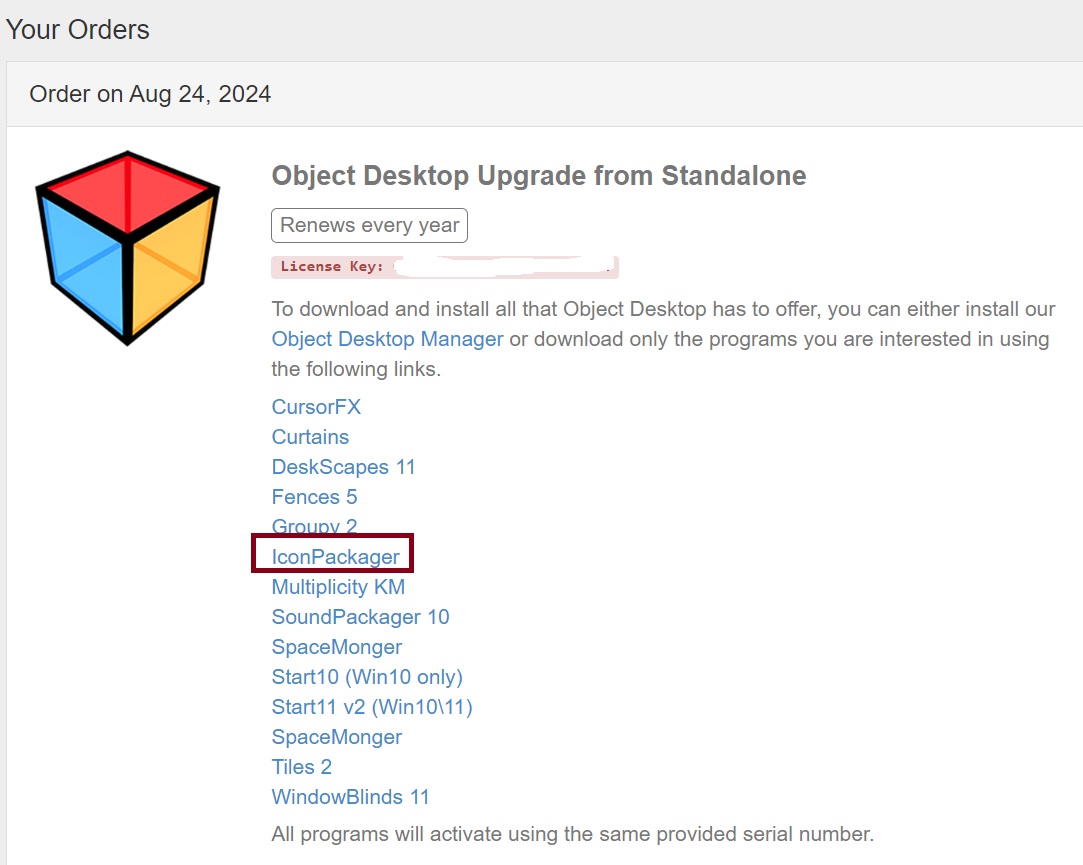Click the highlighted IconPackager link
Image resolution: width=1083 pixels, height=865 pixels.
coord(335,557)
